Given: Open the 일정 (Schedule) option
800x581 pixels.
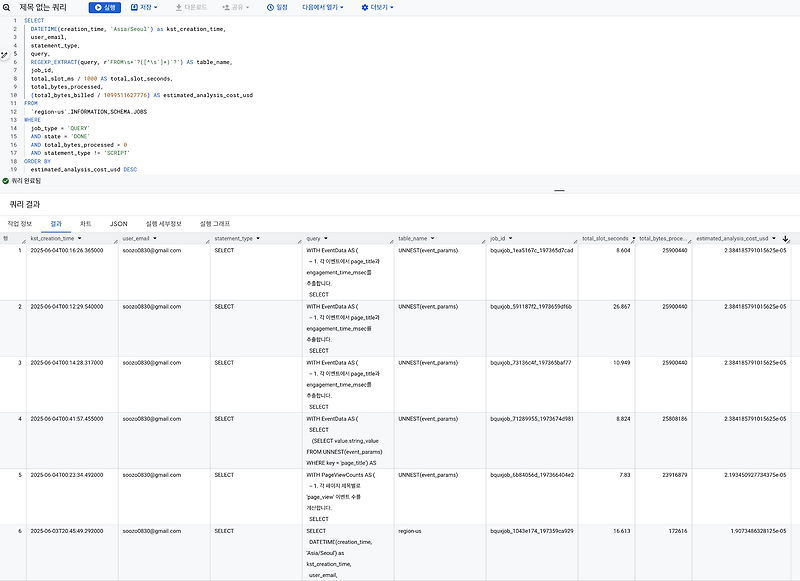Looking at the screenshot, I should pos(277,8).
